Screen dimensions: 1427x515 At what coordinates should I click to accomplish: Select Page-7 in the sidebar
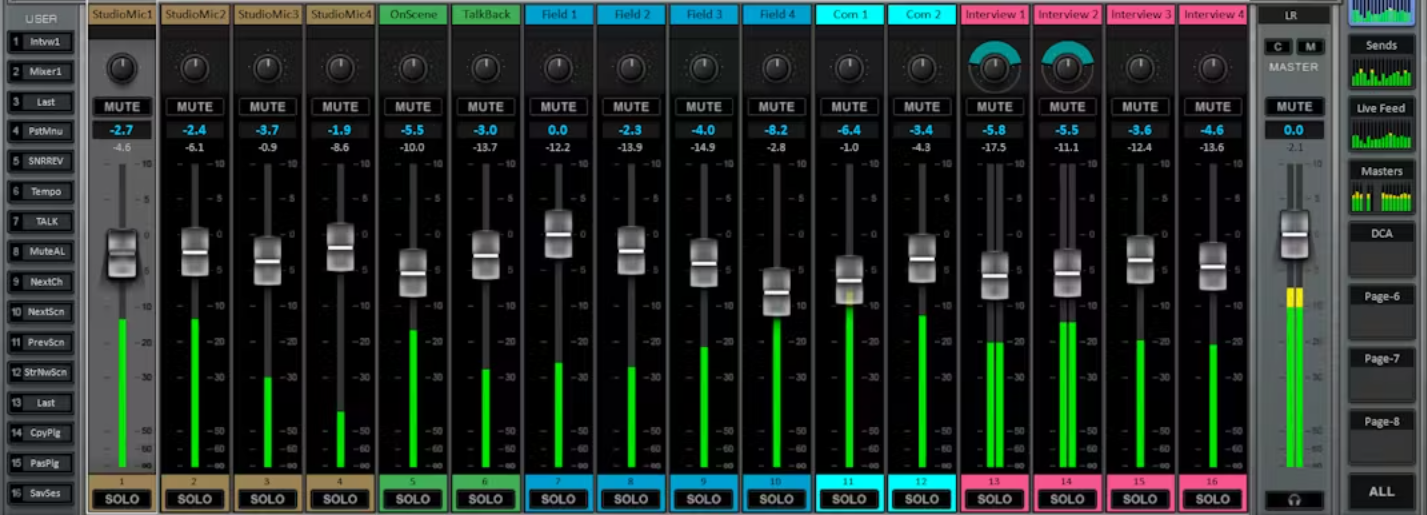(1381, 375)
